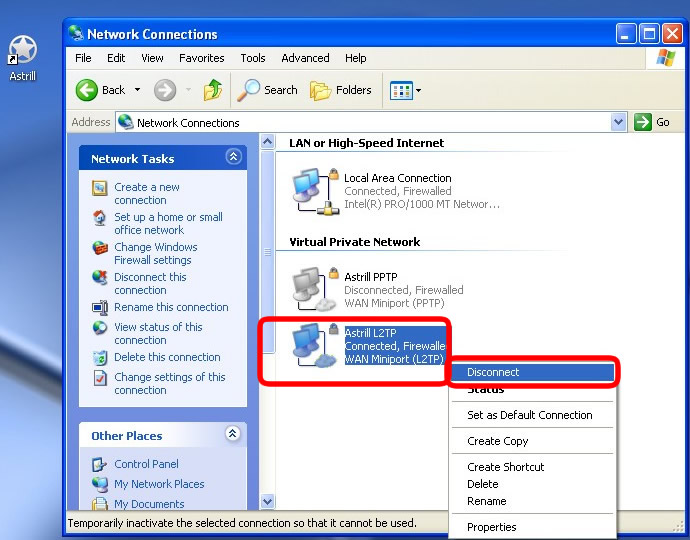This screenshot has height=540, width=690.
Task: Open Control Panel in Other Places
Action: coord(146,464)
